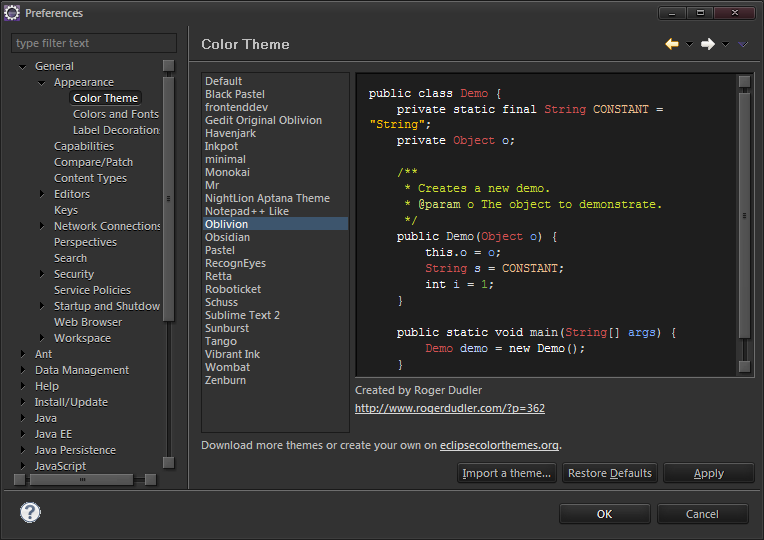Click the type filter text field
This screenshot has width=764, height=540.
(x=94, y=43)
